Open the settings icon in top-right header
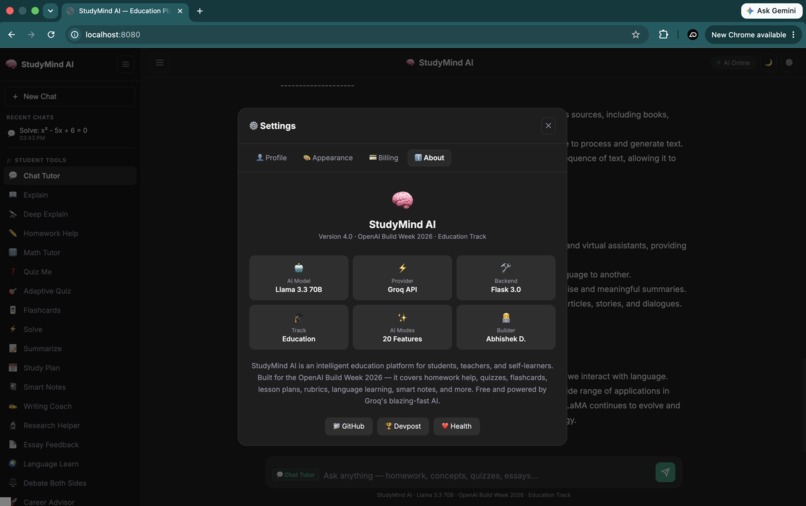The height and width of the screenshot is (506, 806). click(x=789, y=63)
